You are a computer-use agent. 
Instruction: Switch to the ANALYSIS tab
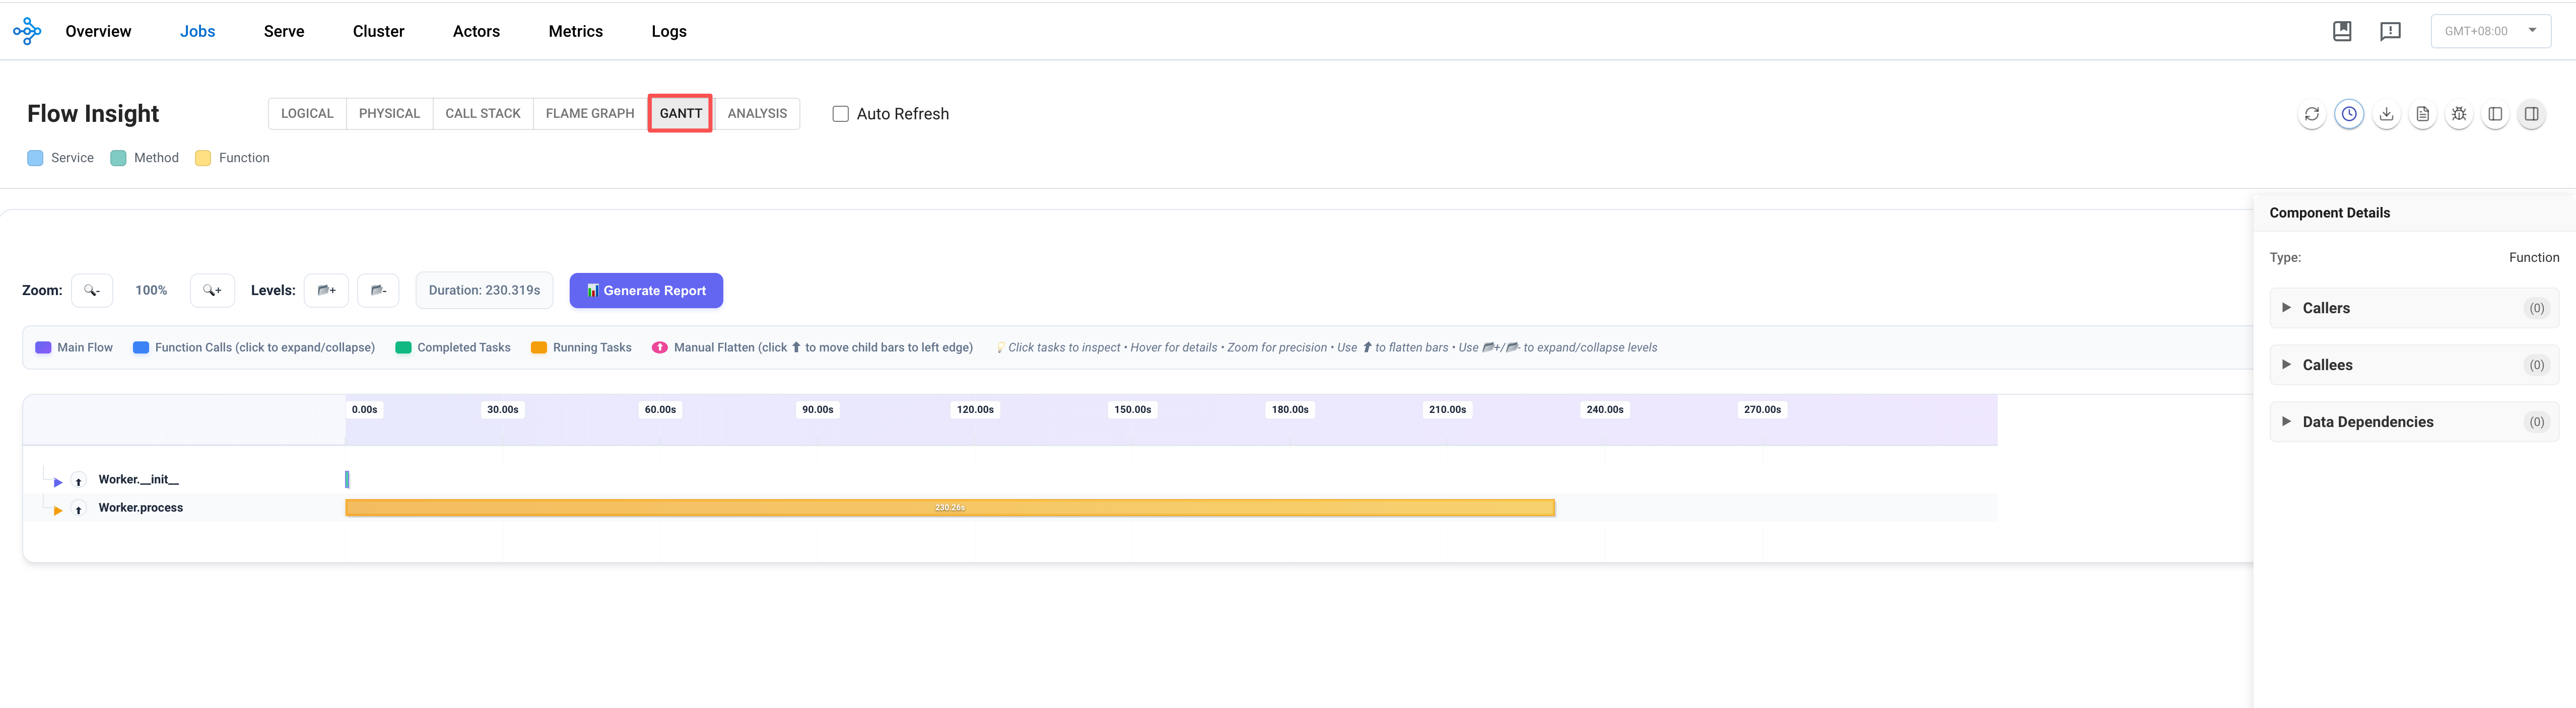click(x=757, y=114)
